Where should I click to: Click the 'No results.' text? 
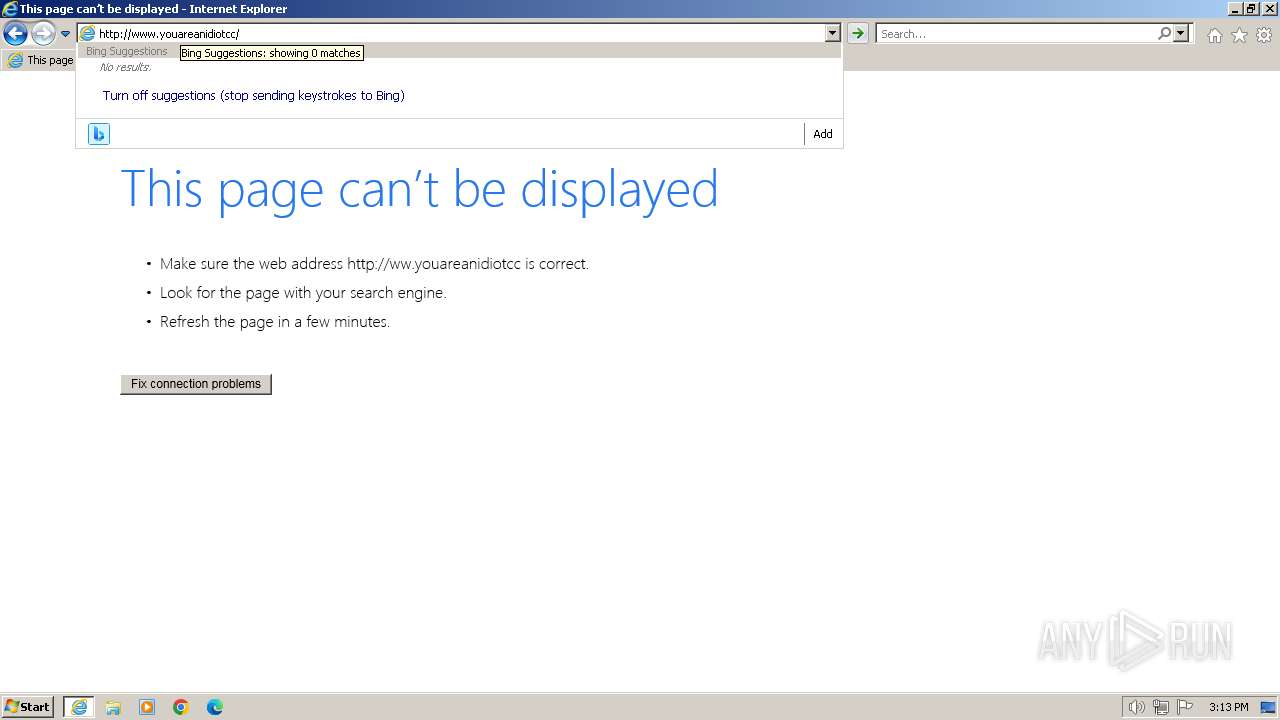(125, 67)
